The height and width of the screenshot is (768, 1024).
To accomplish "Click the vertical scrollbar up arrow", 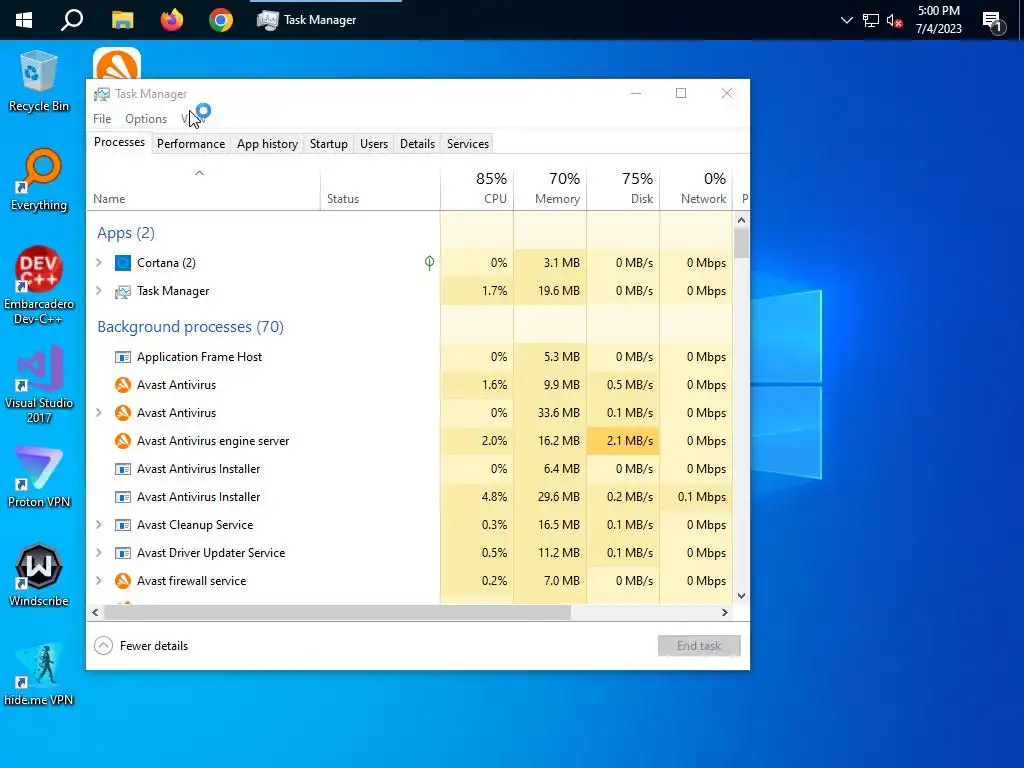I will (x=741, y=221).
